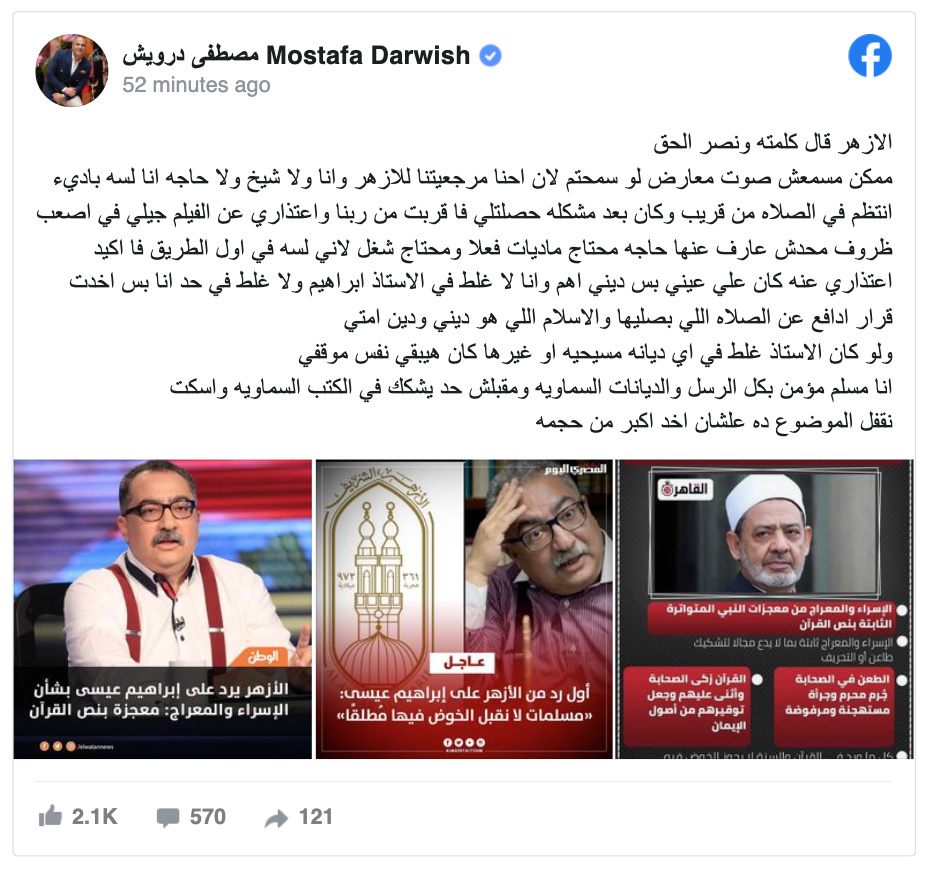Click the comment speech bubble icon

168,817
